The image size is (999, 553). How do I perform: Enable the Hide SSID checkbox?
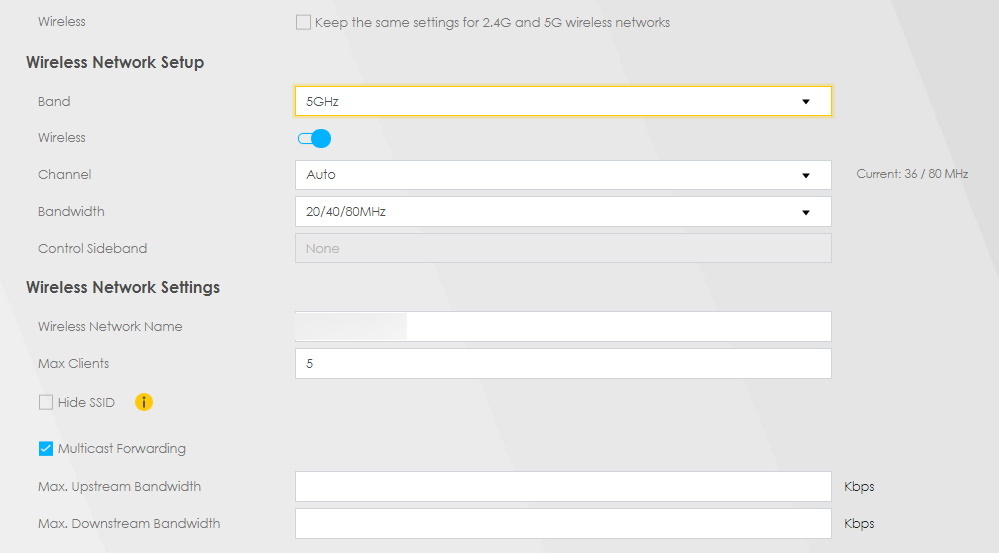(46, 402)
